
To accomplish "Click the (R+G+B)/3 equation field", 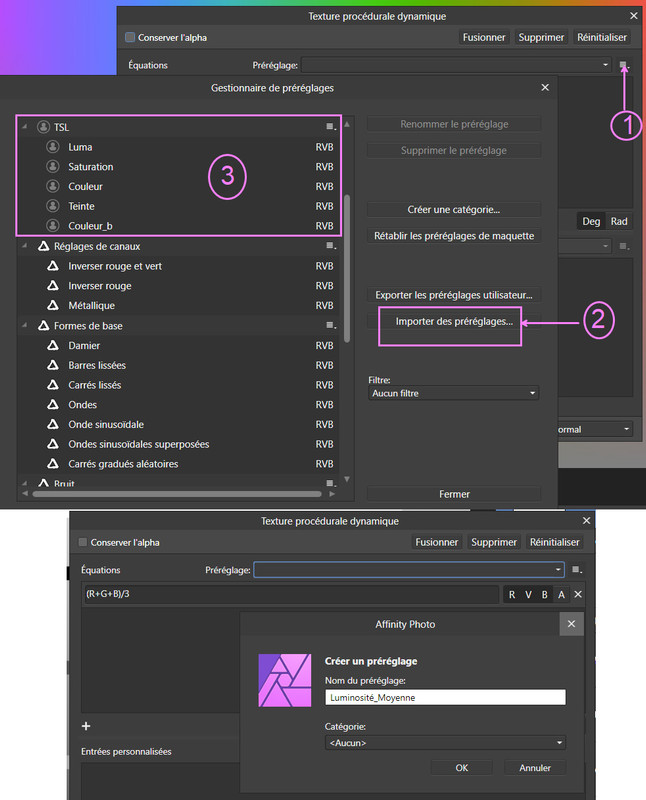I will tap(291, 594).
